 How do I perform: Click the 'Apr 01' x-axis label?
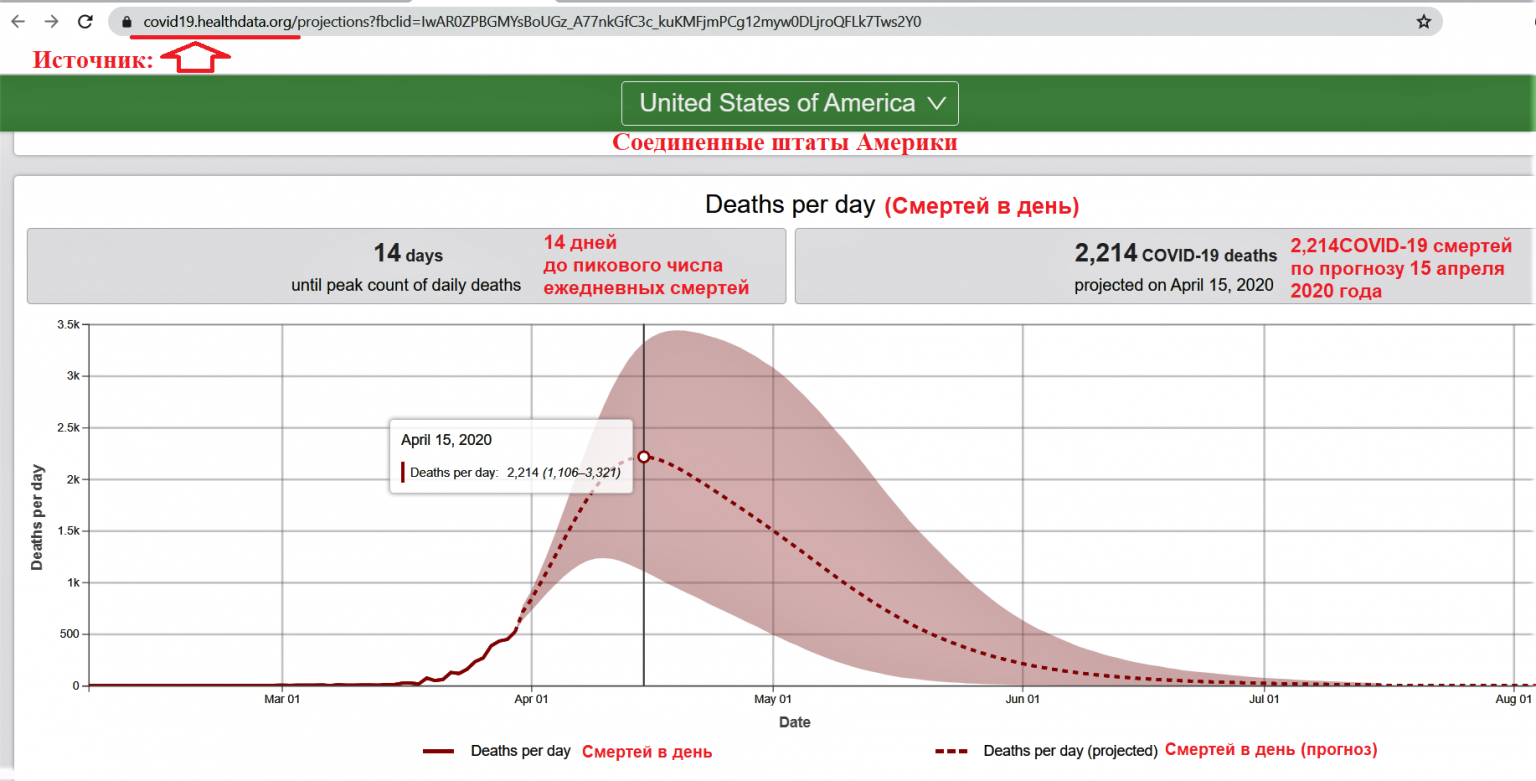(531, 701)
